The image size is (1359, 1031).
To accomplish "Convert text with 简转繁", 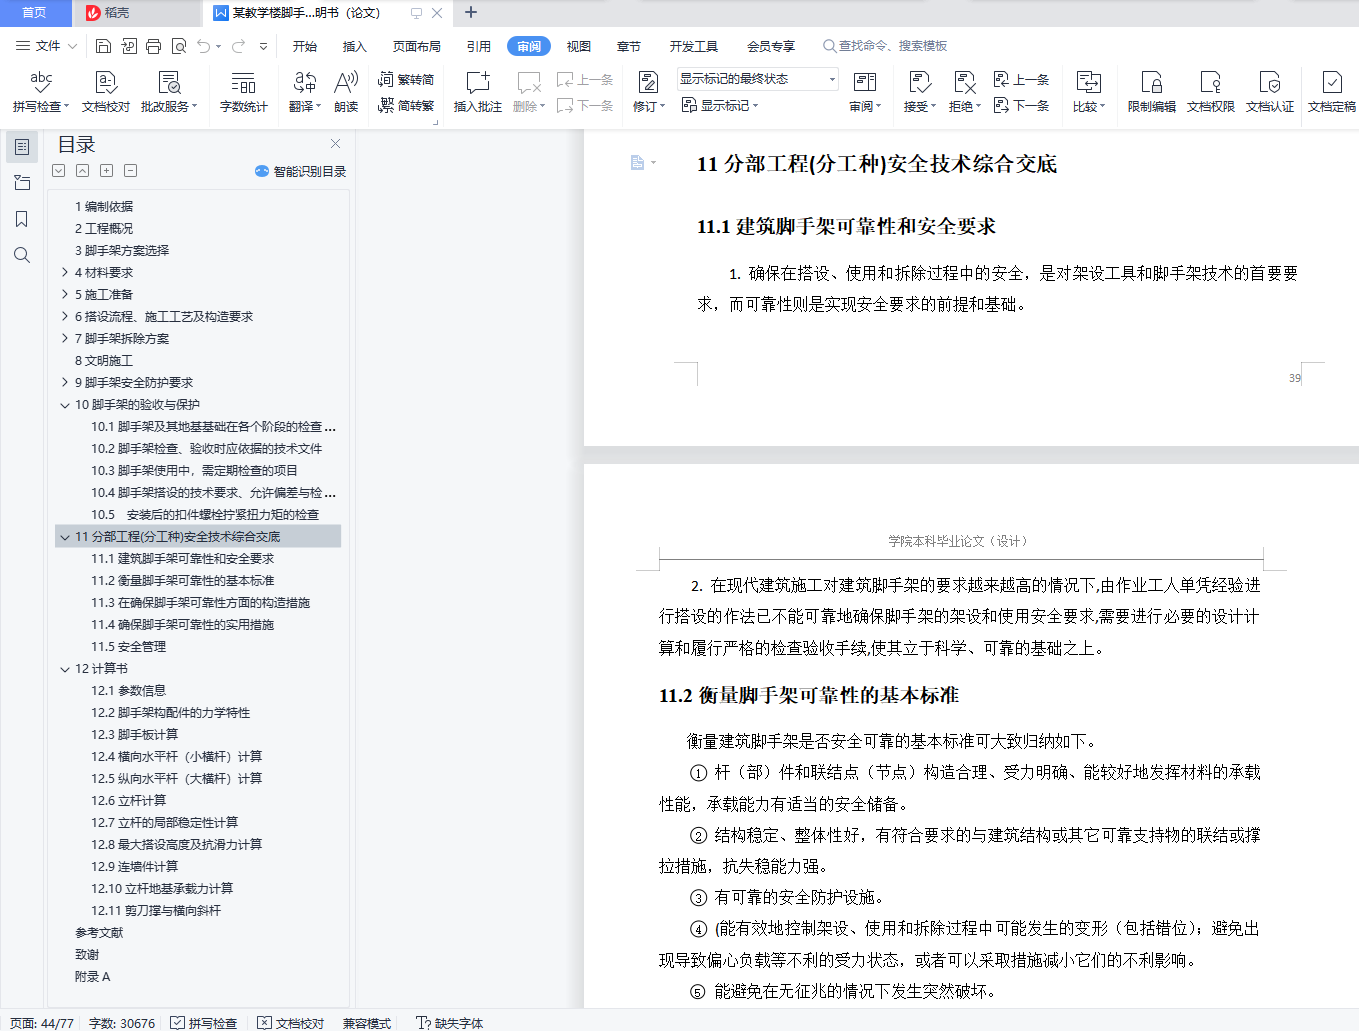I will coord(406,105).
